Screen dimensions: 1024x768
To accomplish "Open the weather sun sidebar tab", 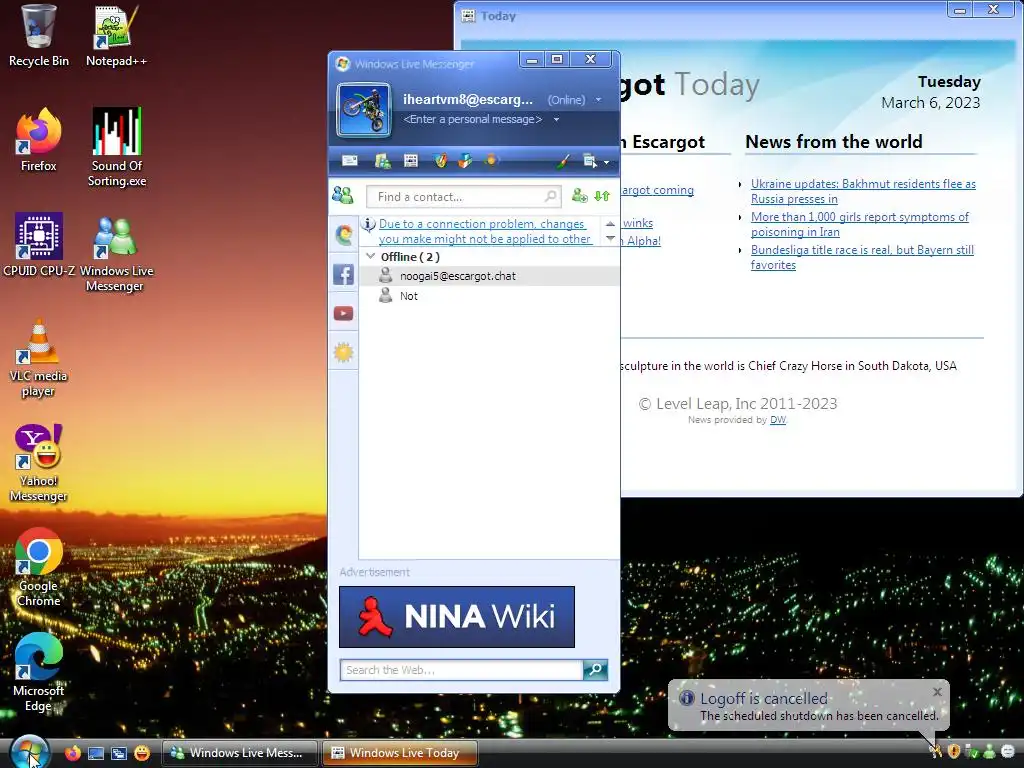I will 344,353.
